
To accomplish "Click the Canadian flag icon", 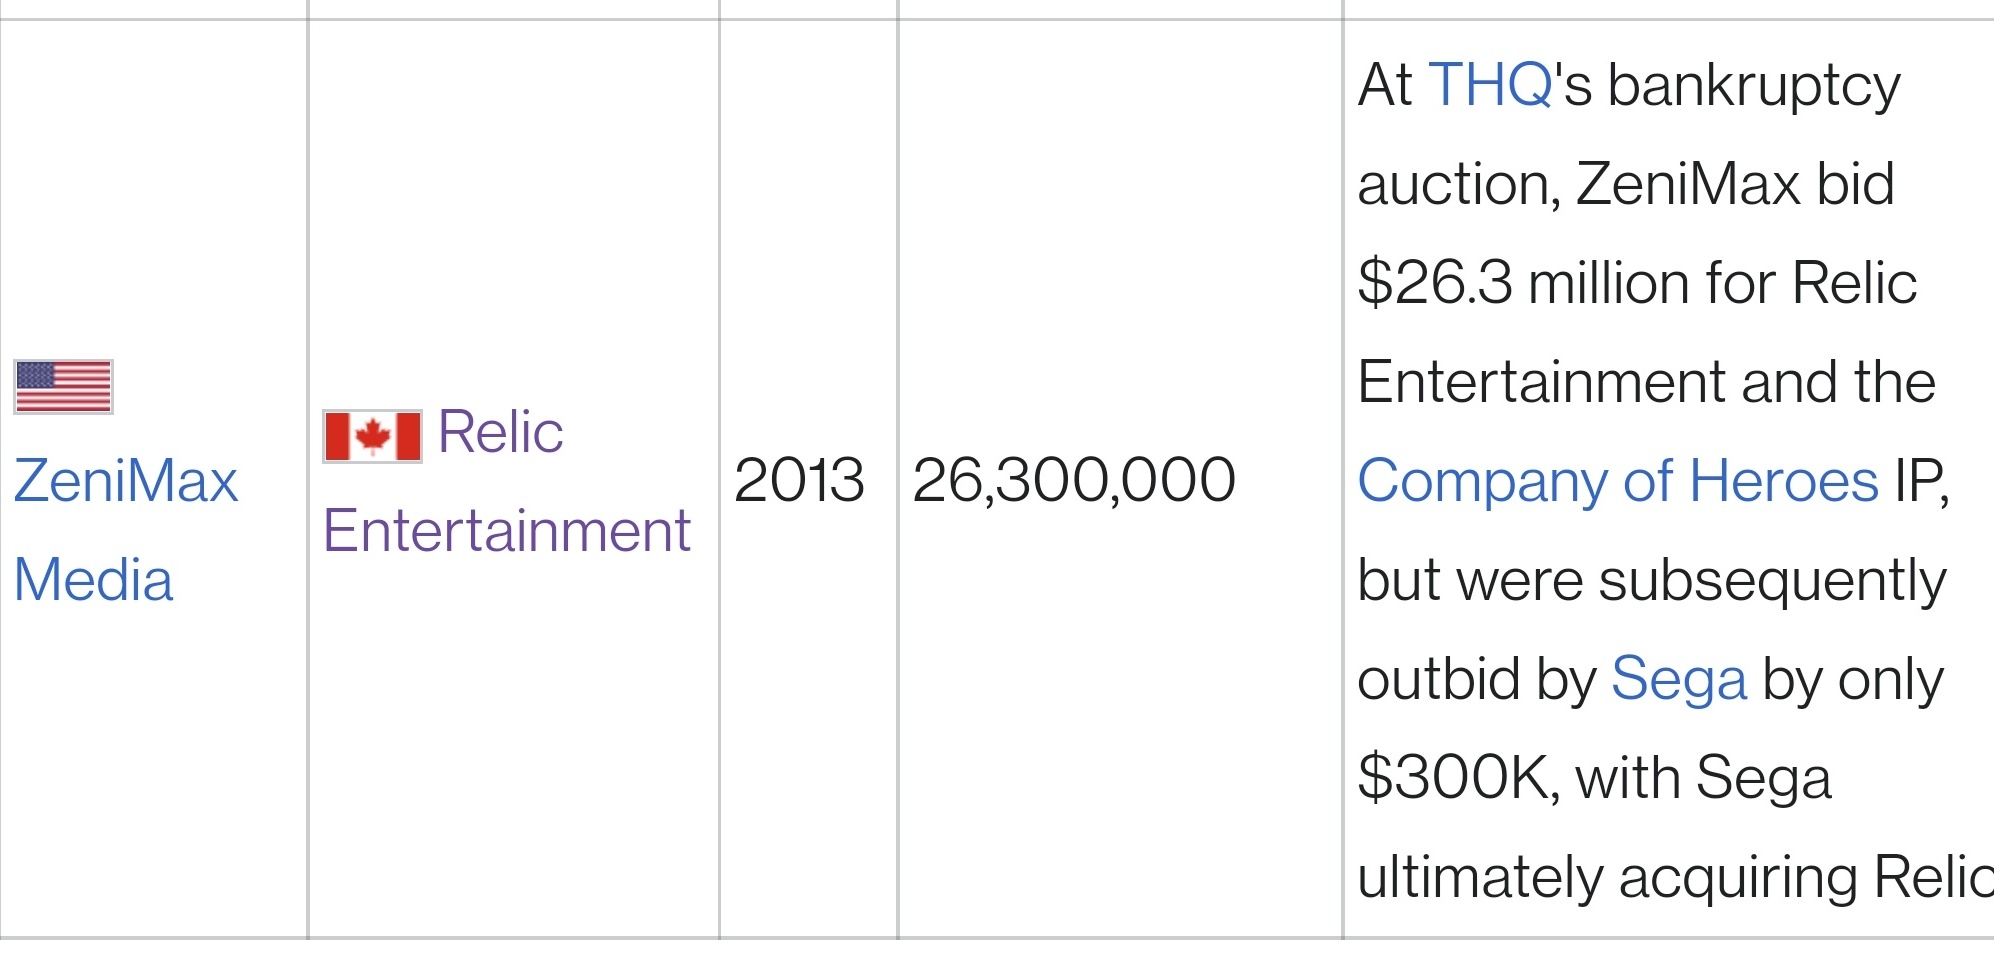I will point(372,436).
